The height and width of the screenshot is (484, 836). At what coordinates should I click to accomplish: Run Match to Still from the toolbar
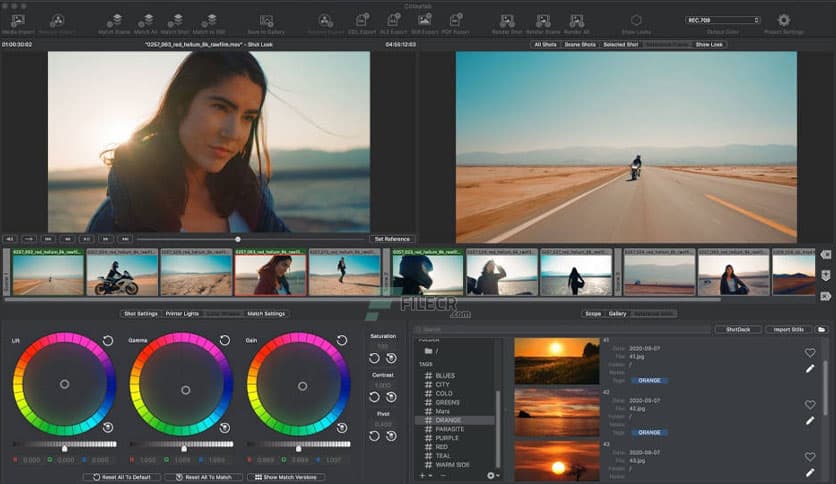(208, 21)
